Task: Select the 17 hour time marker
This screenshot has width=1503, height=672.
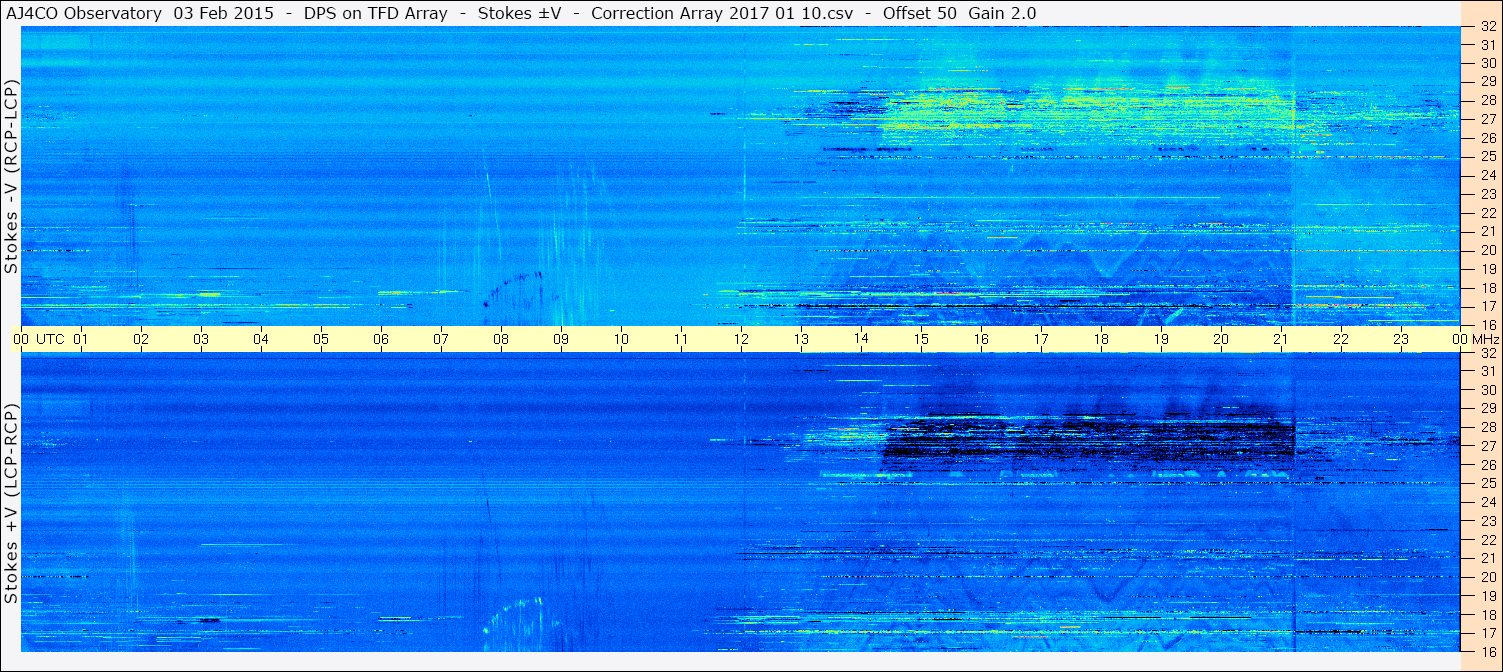Action: click(1041, 339)
